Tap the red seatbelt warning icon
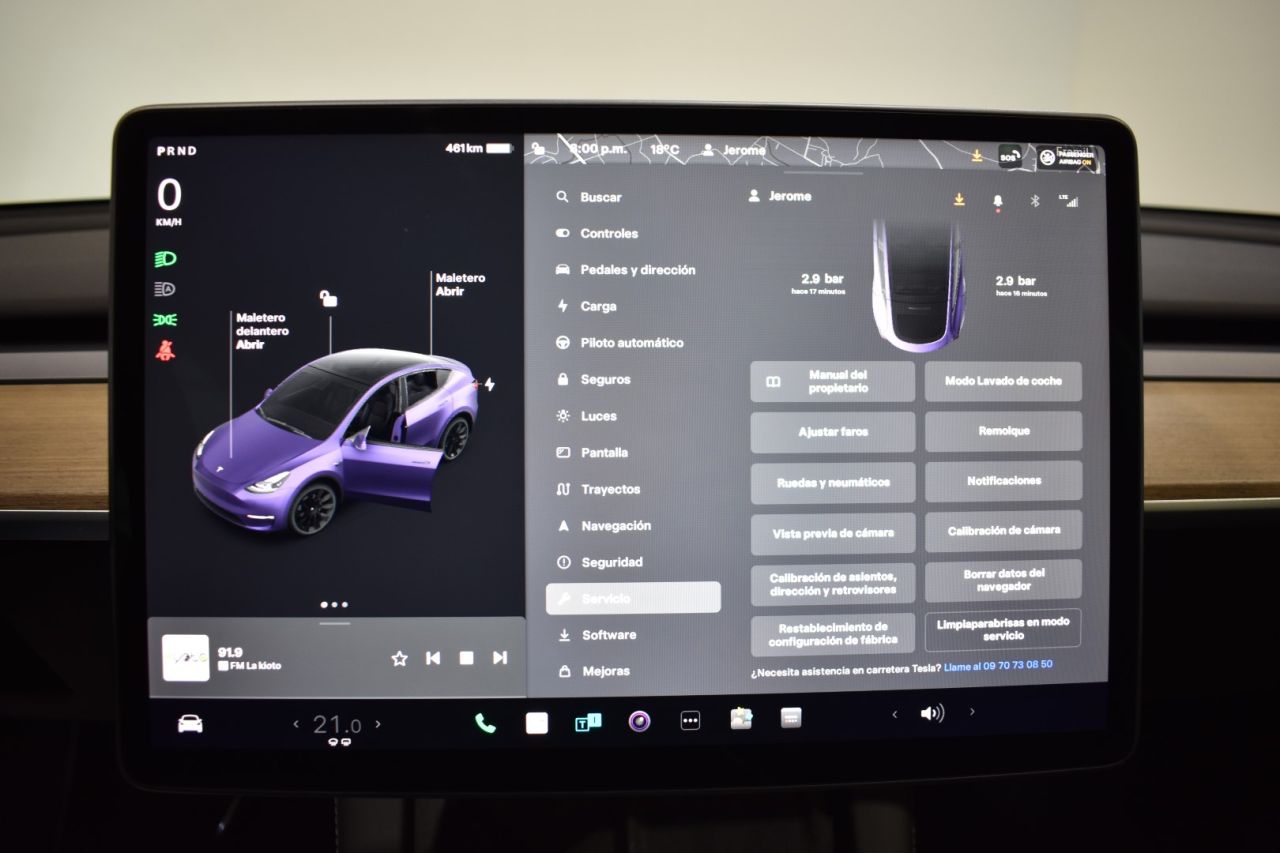Image resolution: width=1280 pixels, height=853 pixels. [x=166, y=350]
